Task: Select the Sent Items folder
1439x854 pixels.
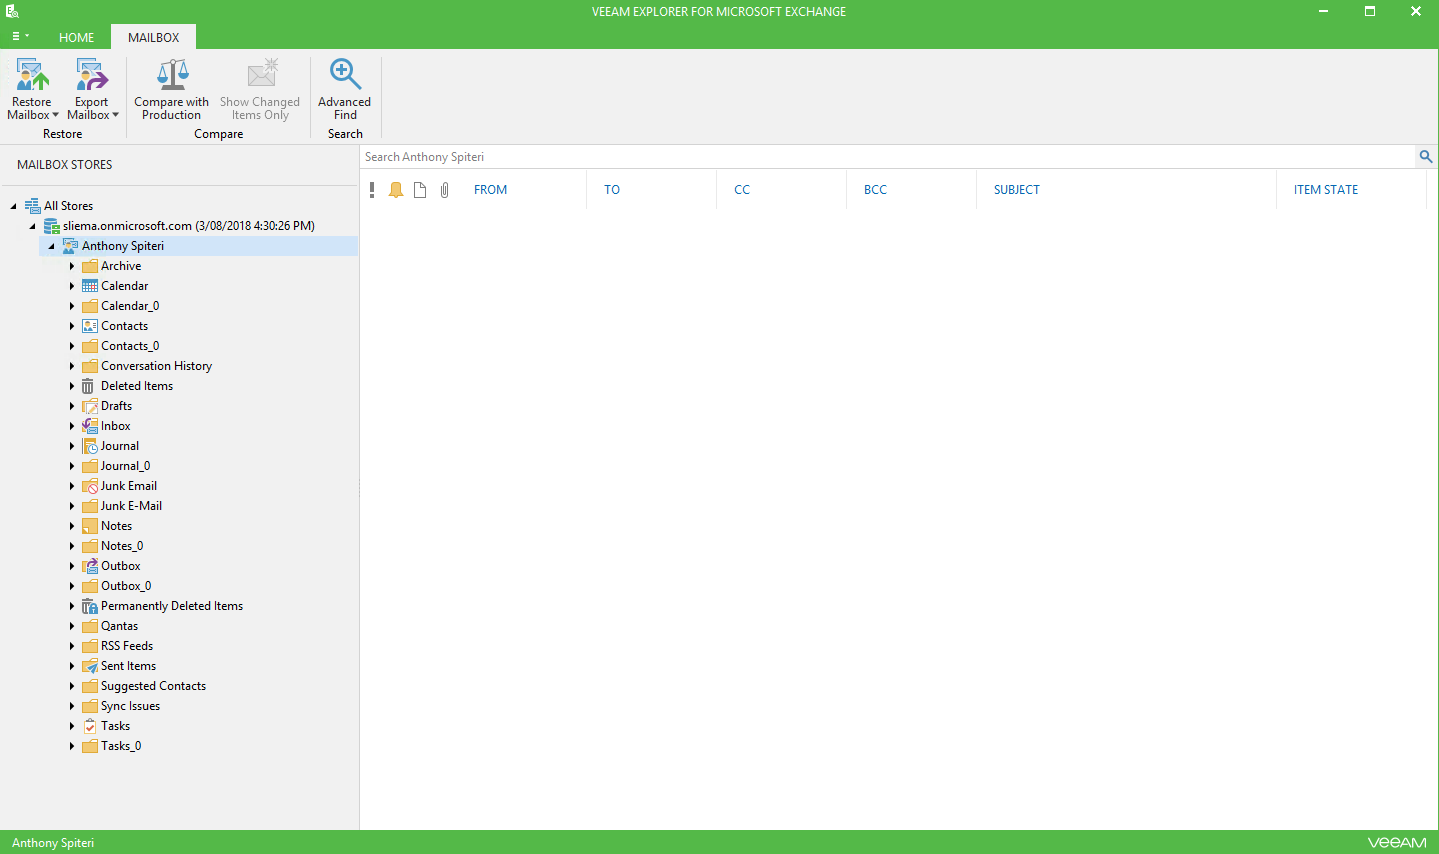Action: point(128,666)
